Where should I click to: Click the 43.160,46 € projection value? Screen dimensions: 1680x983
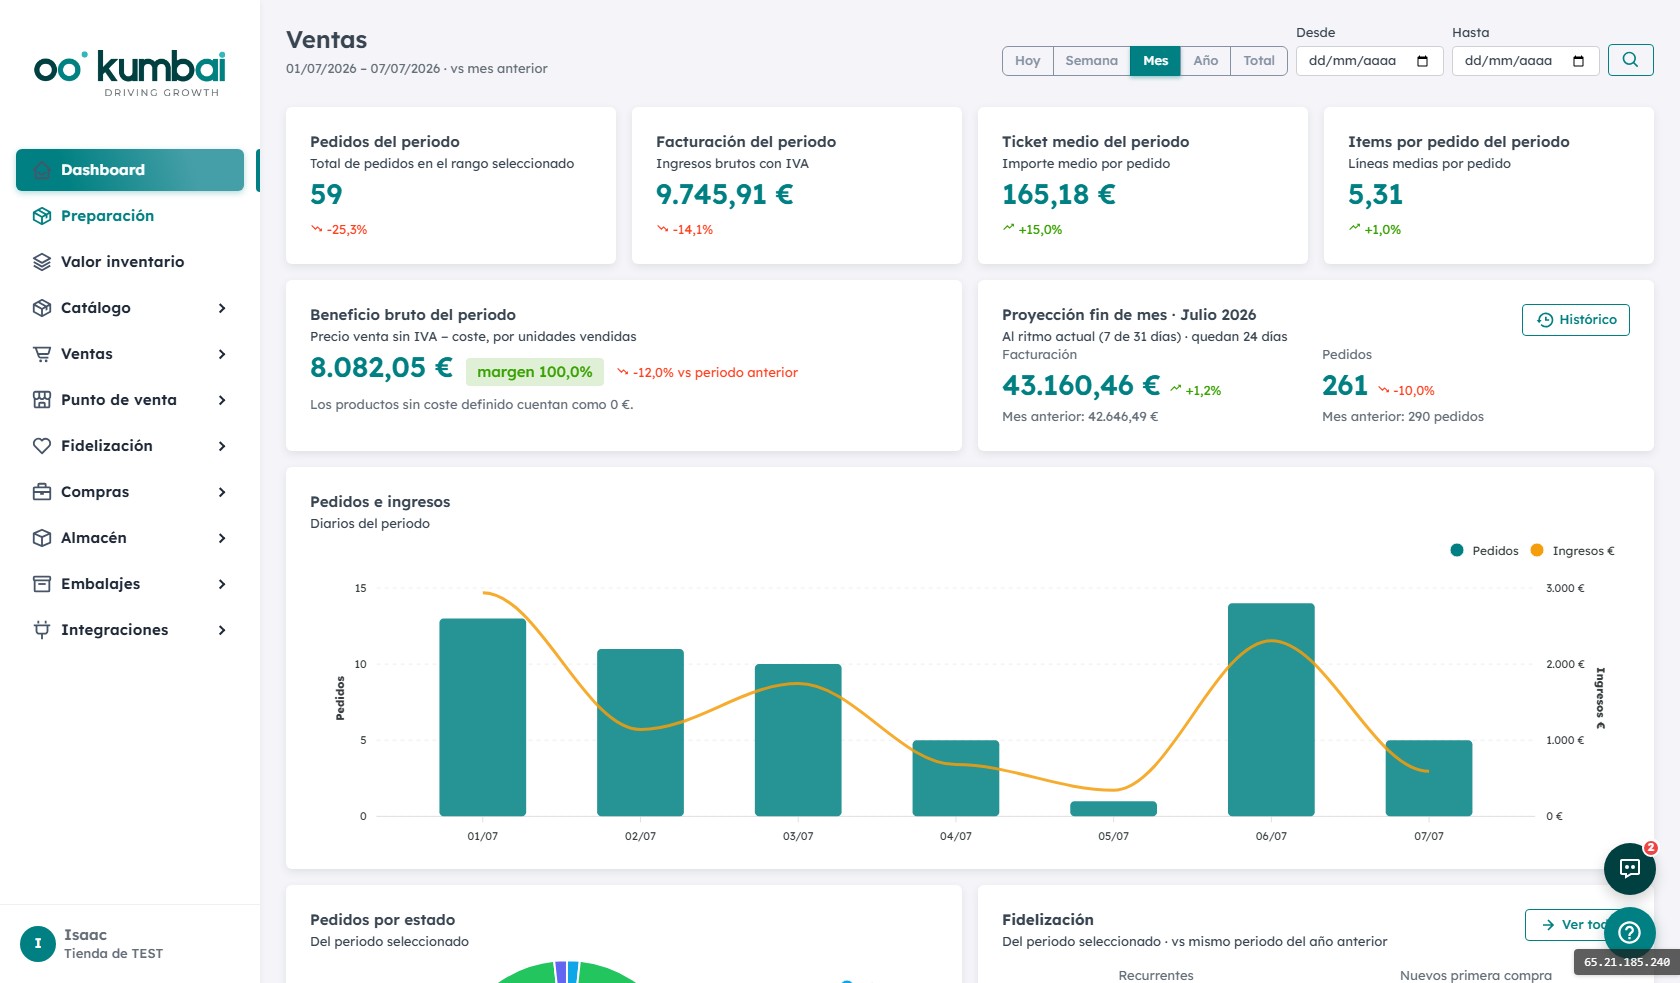click(x=1081, y=385)
